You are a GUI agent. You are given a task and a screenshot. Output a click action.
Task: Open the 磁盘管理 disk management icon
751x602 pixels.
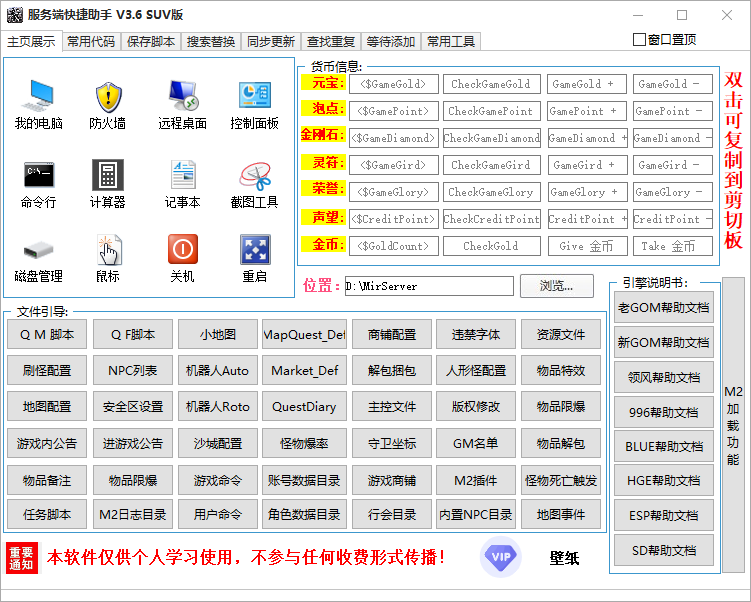pos(38,250)
